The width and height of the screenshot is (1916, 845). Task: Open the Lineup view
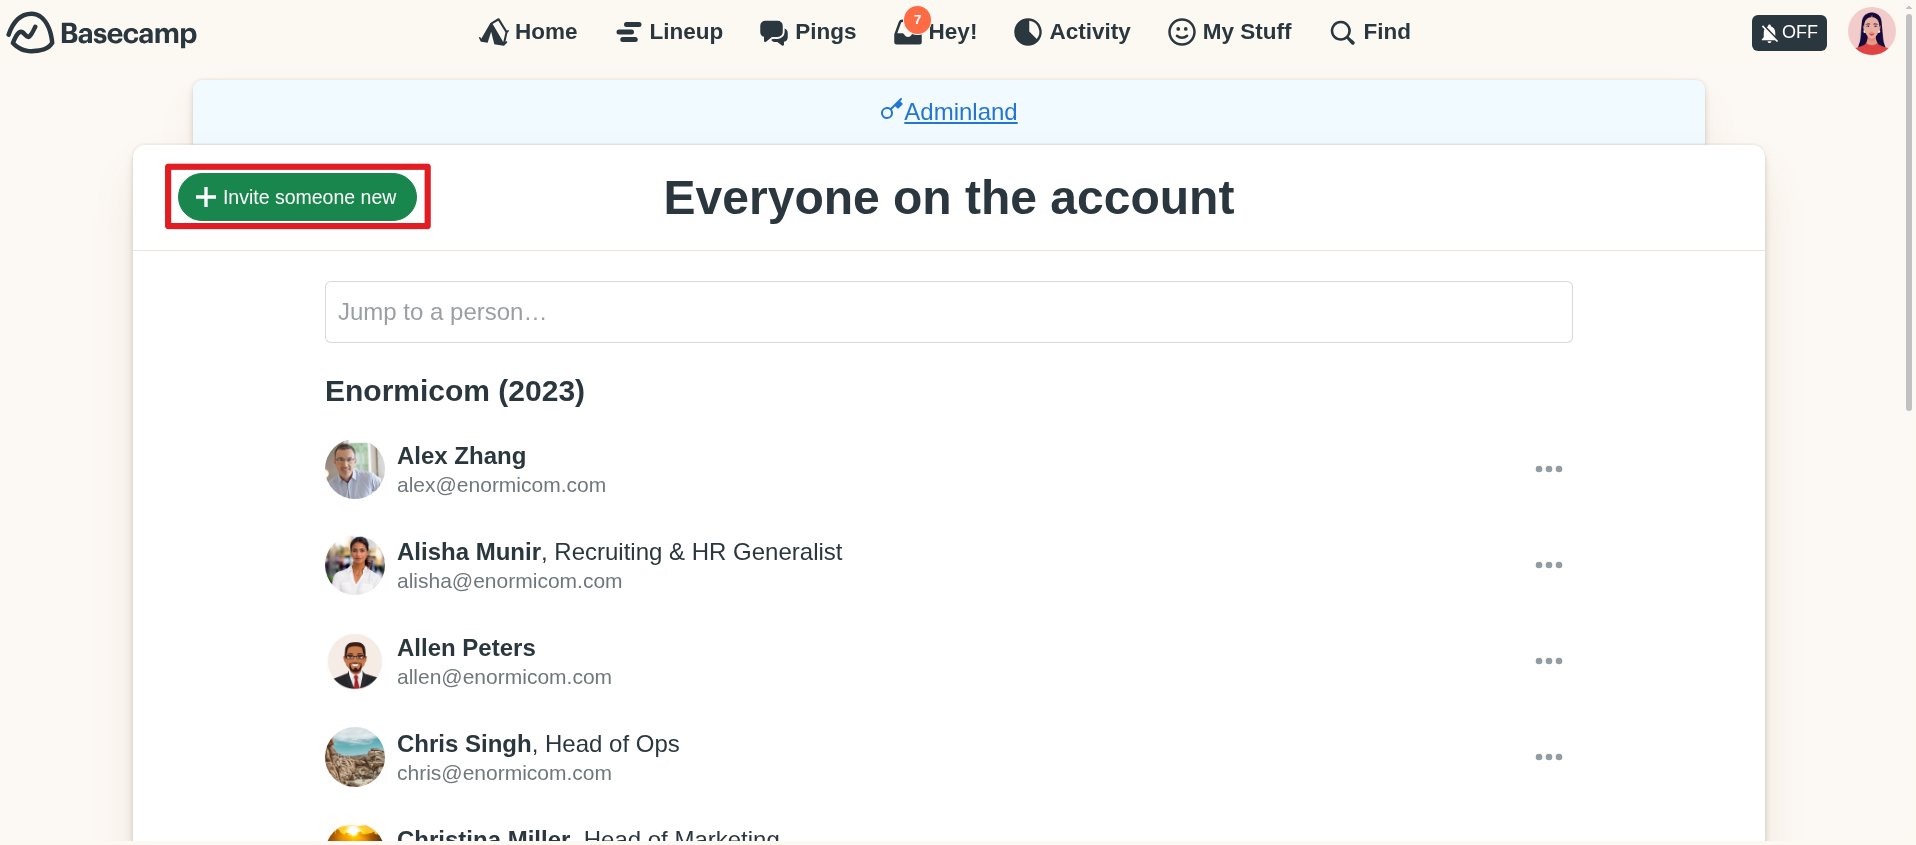click(669, 32)
